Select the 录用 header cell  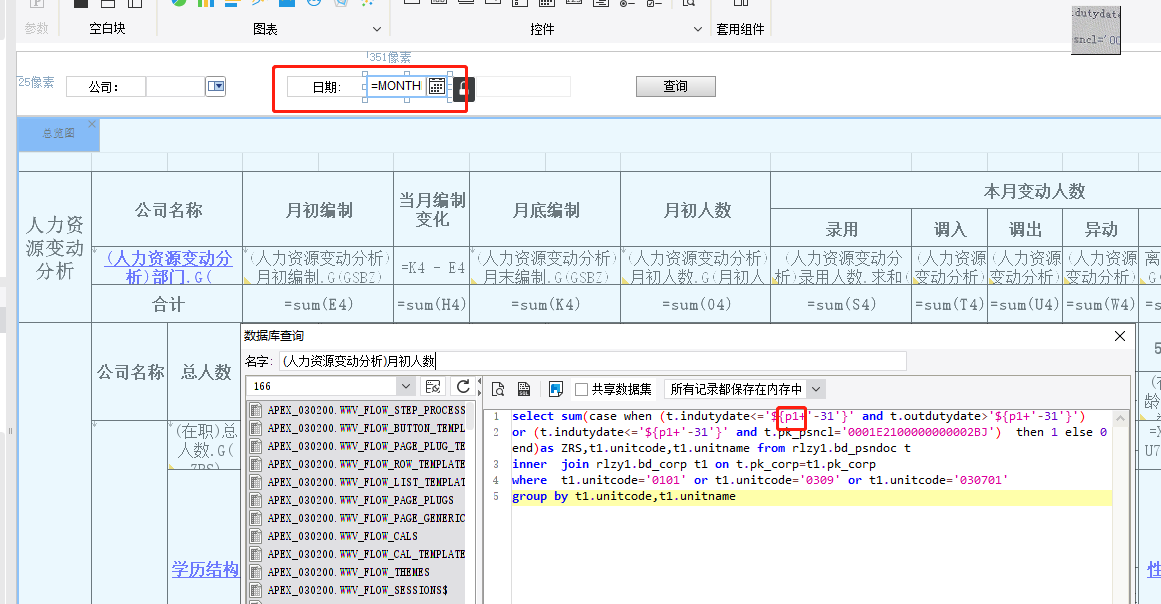(841, 229)
